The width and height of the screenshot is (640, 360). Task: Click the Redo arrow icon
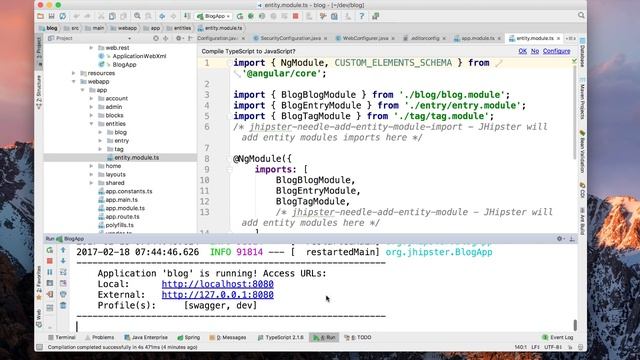pyautogui.click(x=87, y=16)
